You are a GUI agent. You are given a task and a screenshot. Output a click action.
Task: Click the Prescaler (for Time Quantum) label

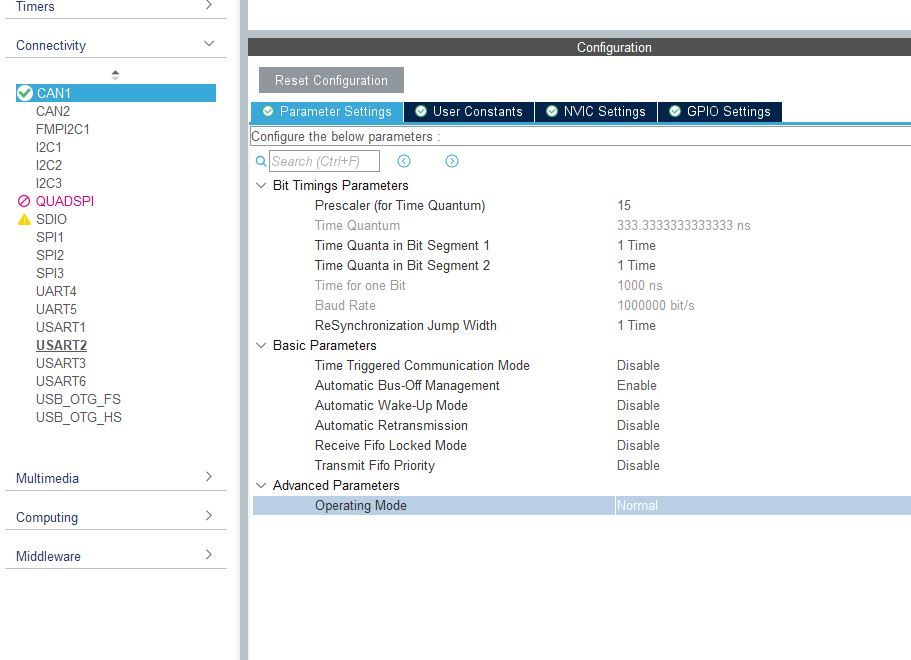click(400, 206)
